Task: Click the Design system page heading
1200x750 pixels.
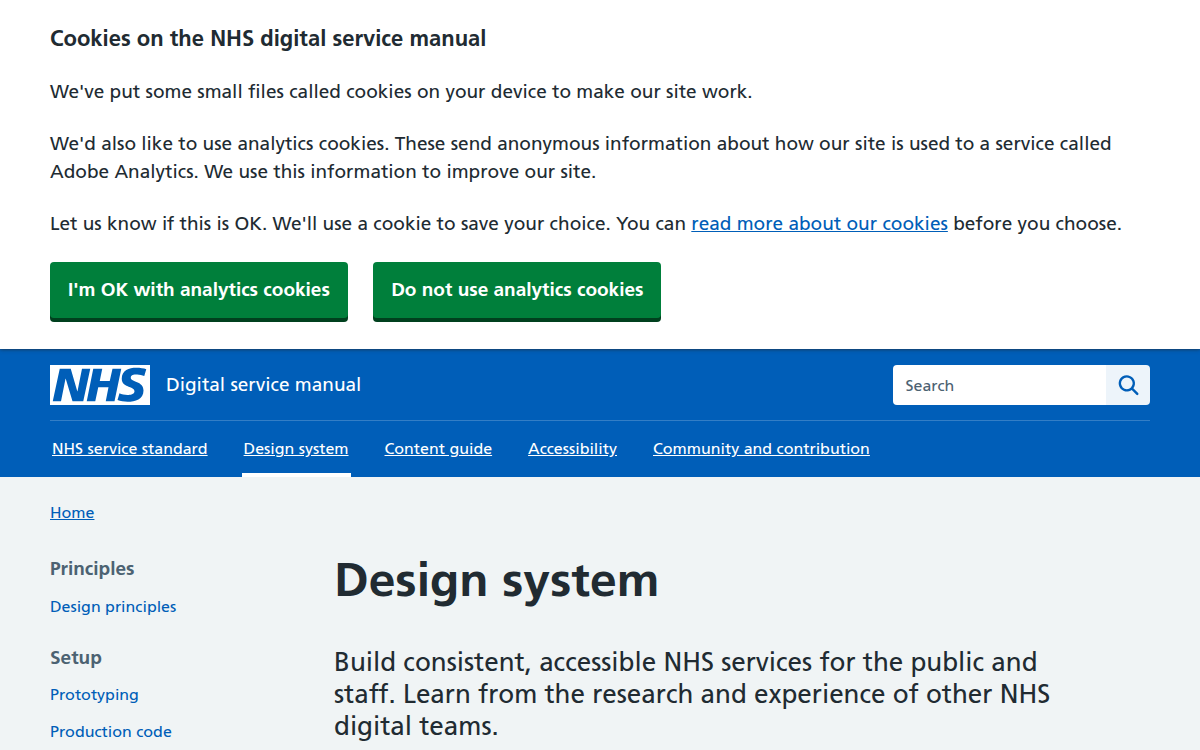Action: point(496,580)
